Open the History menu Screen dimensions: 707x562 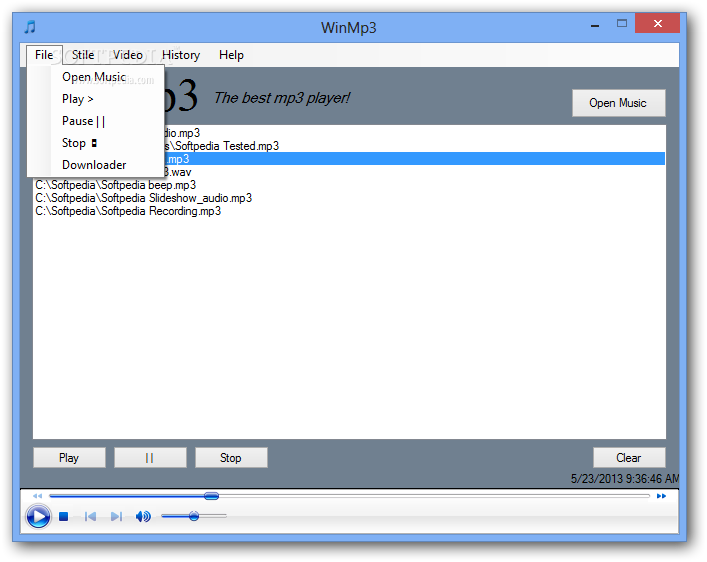click(x=181, y=55)
